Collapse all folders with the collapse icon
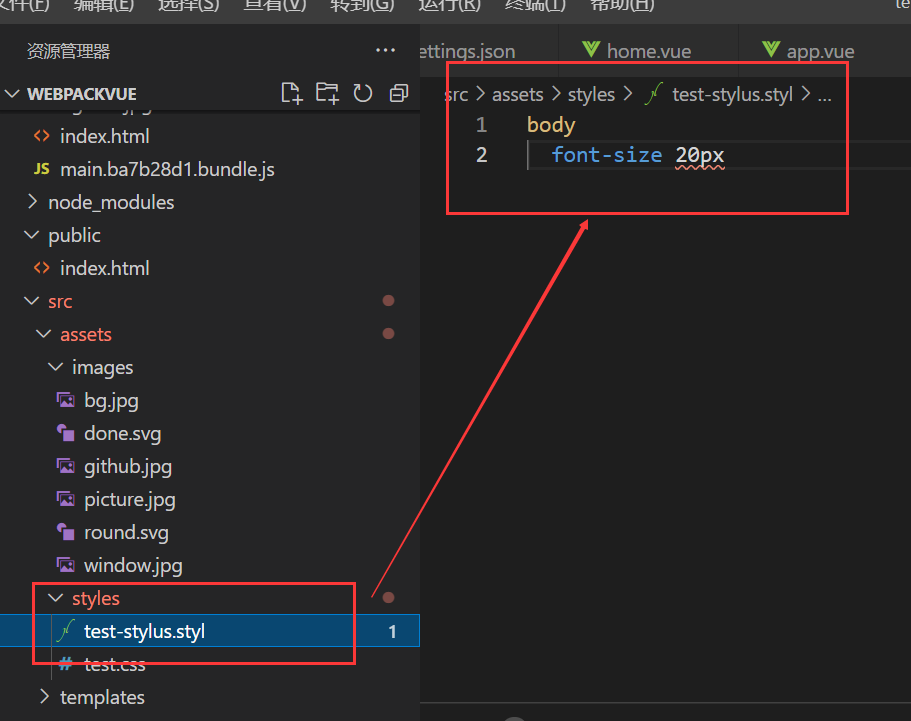 (x=399, y=94)
